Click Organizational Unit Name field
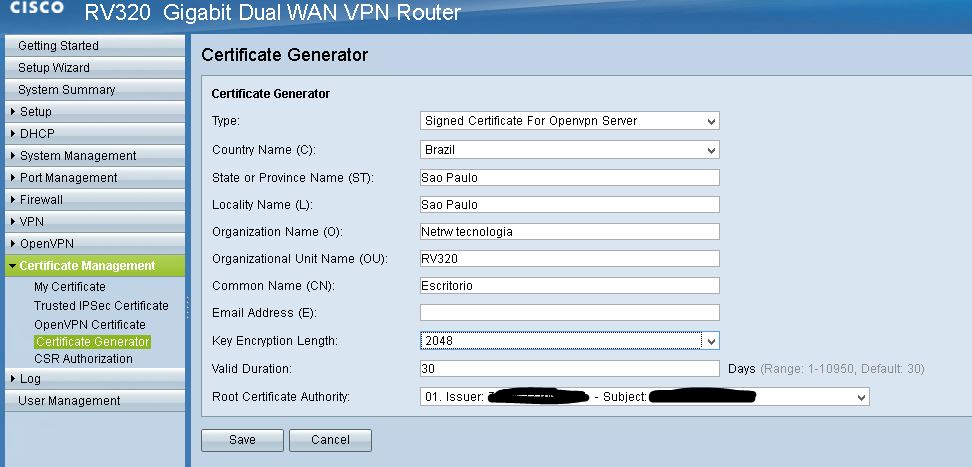Viewport: 972px width, 467px height. (x=569, y=259)
